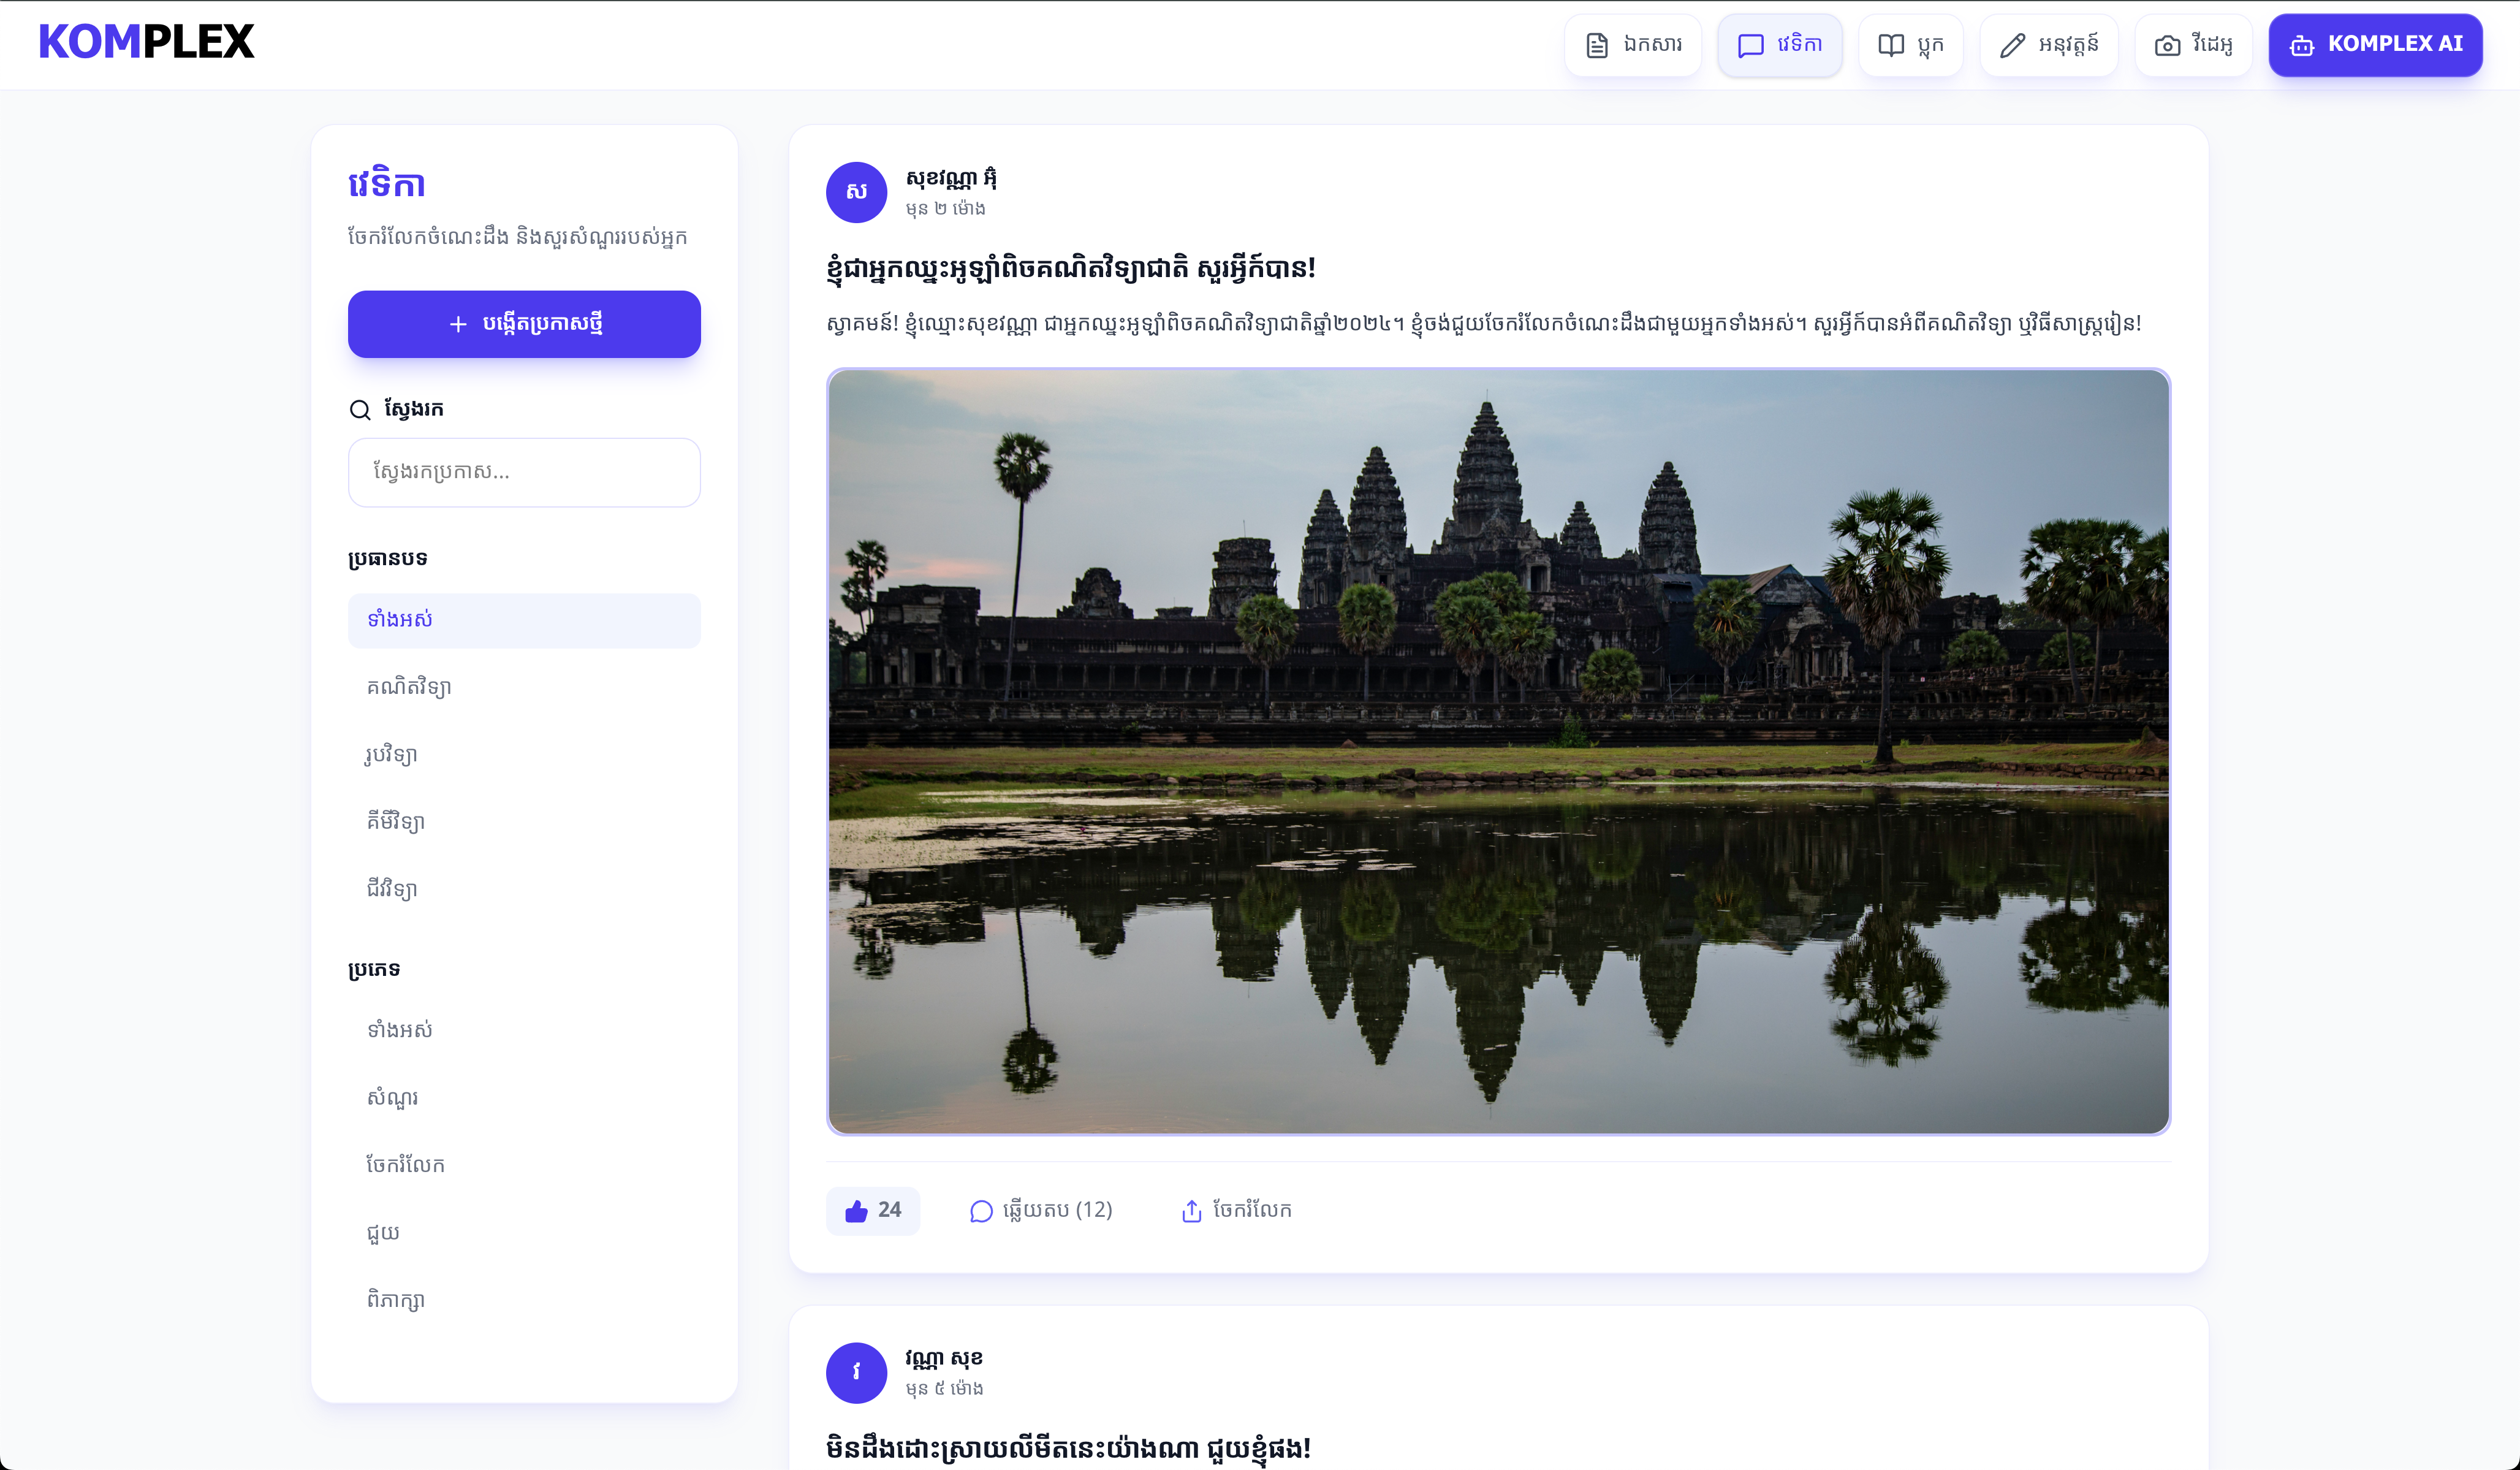This screenshot has width=2520, height=1470.
Task: Open the Angkor Wat post image
Action: click(1498, 751)
